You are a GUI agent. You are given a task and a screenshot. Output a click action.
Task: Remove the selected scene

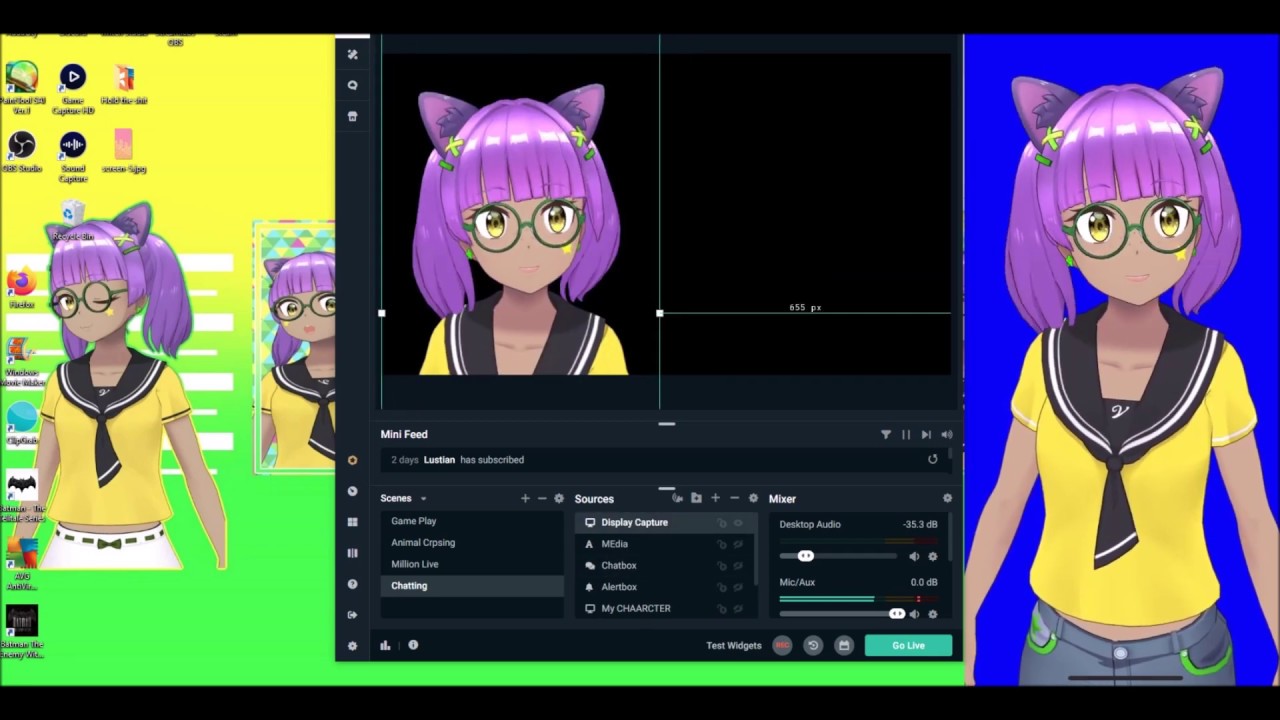click(x=542, y=498)
